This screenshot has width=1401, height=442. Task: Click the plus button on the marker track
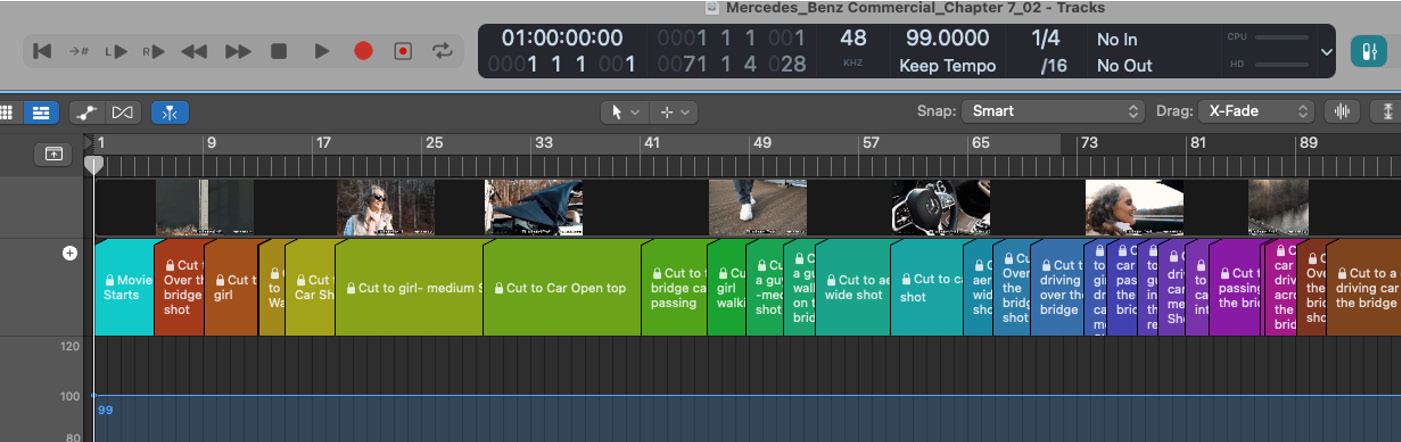(70, 253)
